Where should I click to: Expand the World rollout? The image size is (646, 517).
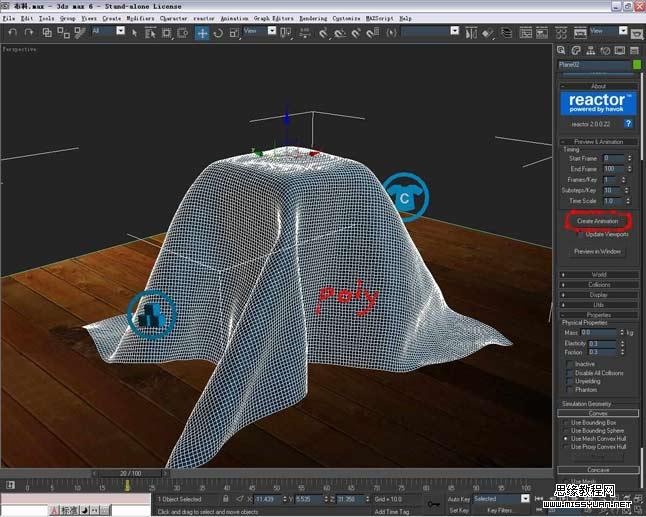599,274
